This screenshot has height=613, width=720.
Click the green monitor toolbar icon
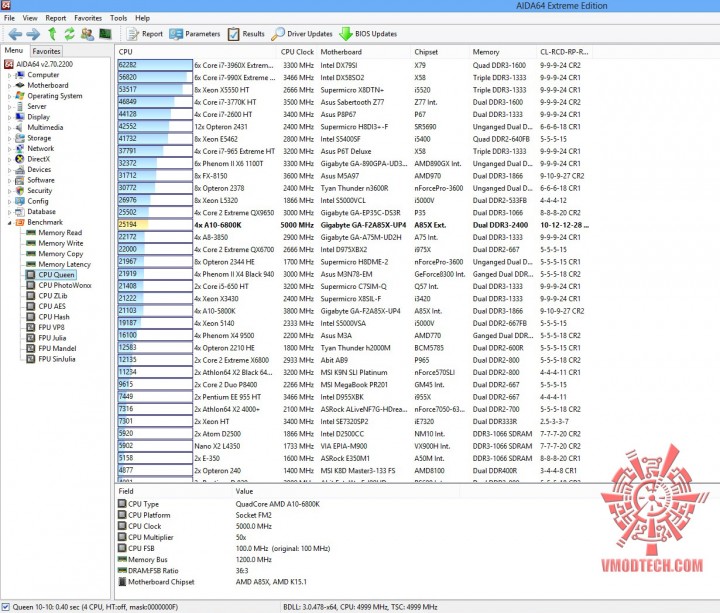pos(105,34)
